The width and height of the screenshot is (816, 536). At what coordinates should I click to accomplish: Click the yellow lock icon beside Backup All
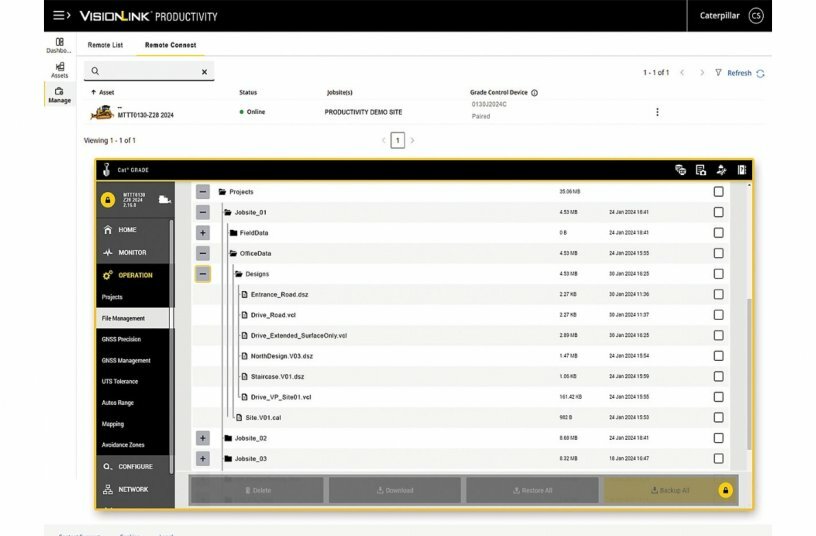[x=725, y=490]
